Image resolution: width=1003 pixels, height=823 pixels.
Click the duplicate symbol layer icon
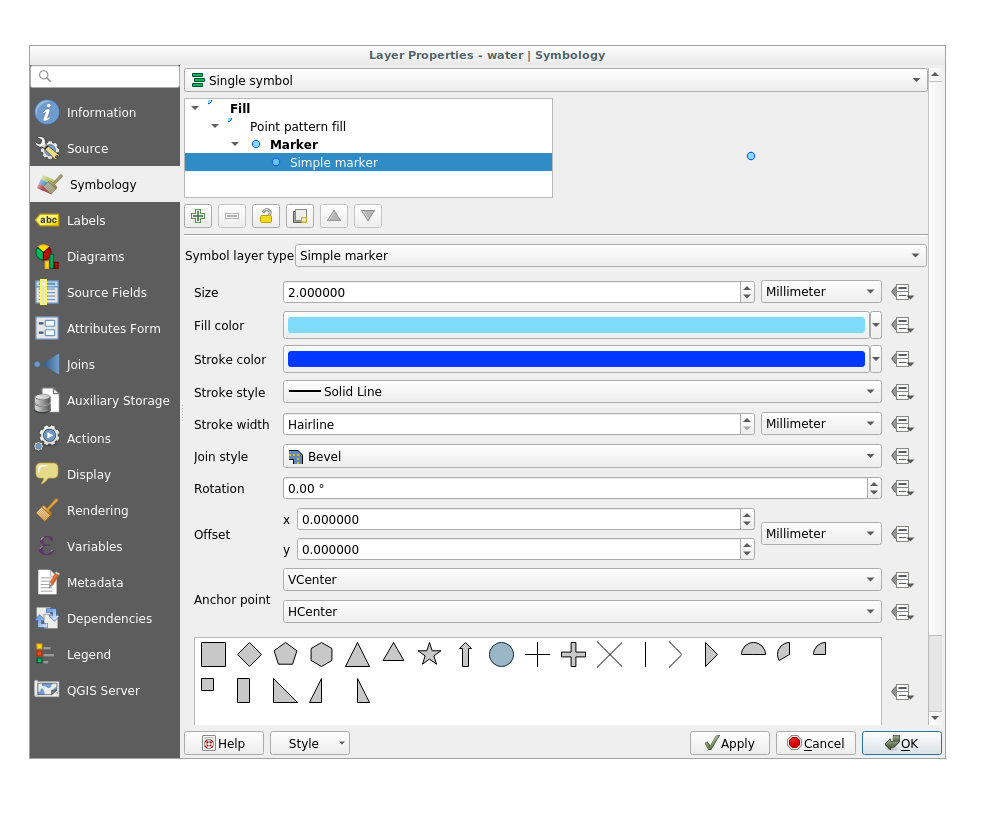[x=300, y=216]
